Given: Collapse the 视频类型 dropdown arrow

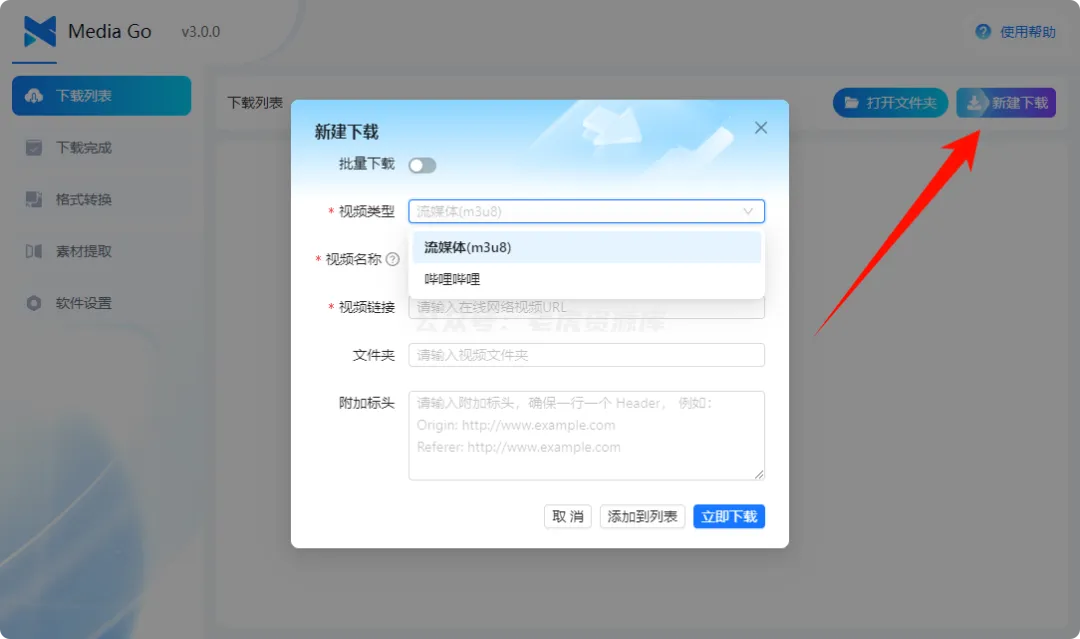Looking at the screenshot, I should (x=748, y=211).
